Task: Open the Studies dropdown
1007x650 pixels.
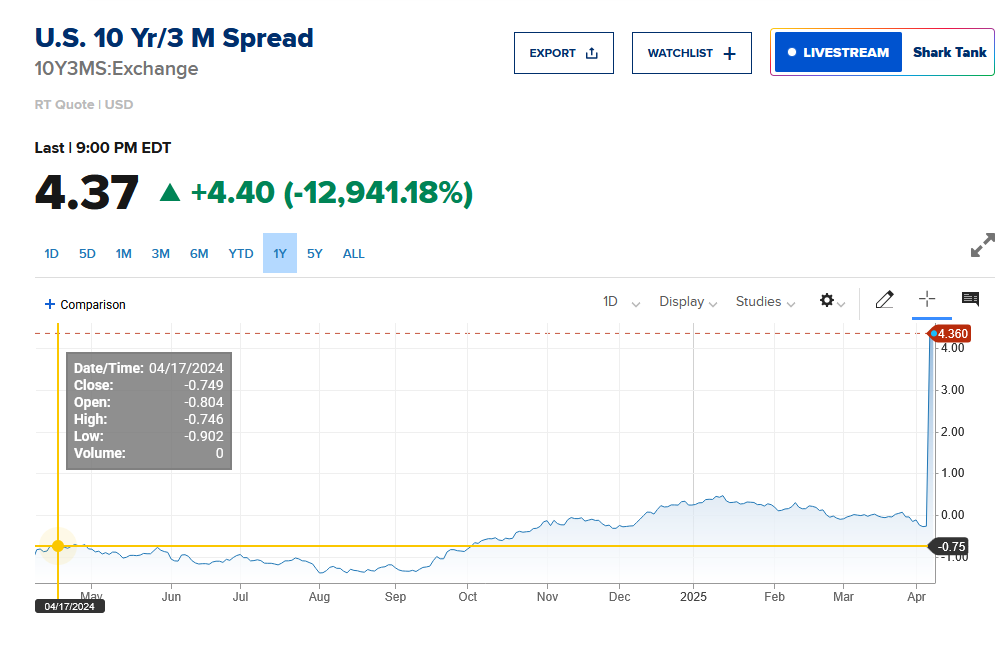Action: pyautogui.click(x=765, y=302)
